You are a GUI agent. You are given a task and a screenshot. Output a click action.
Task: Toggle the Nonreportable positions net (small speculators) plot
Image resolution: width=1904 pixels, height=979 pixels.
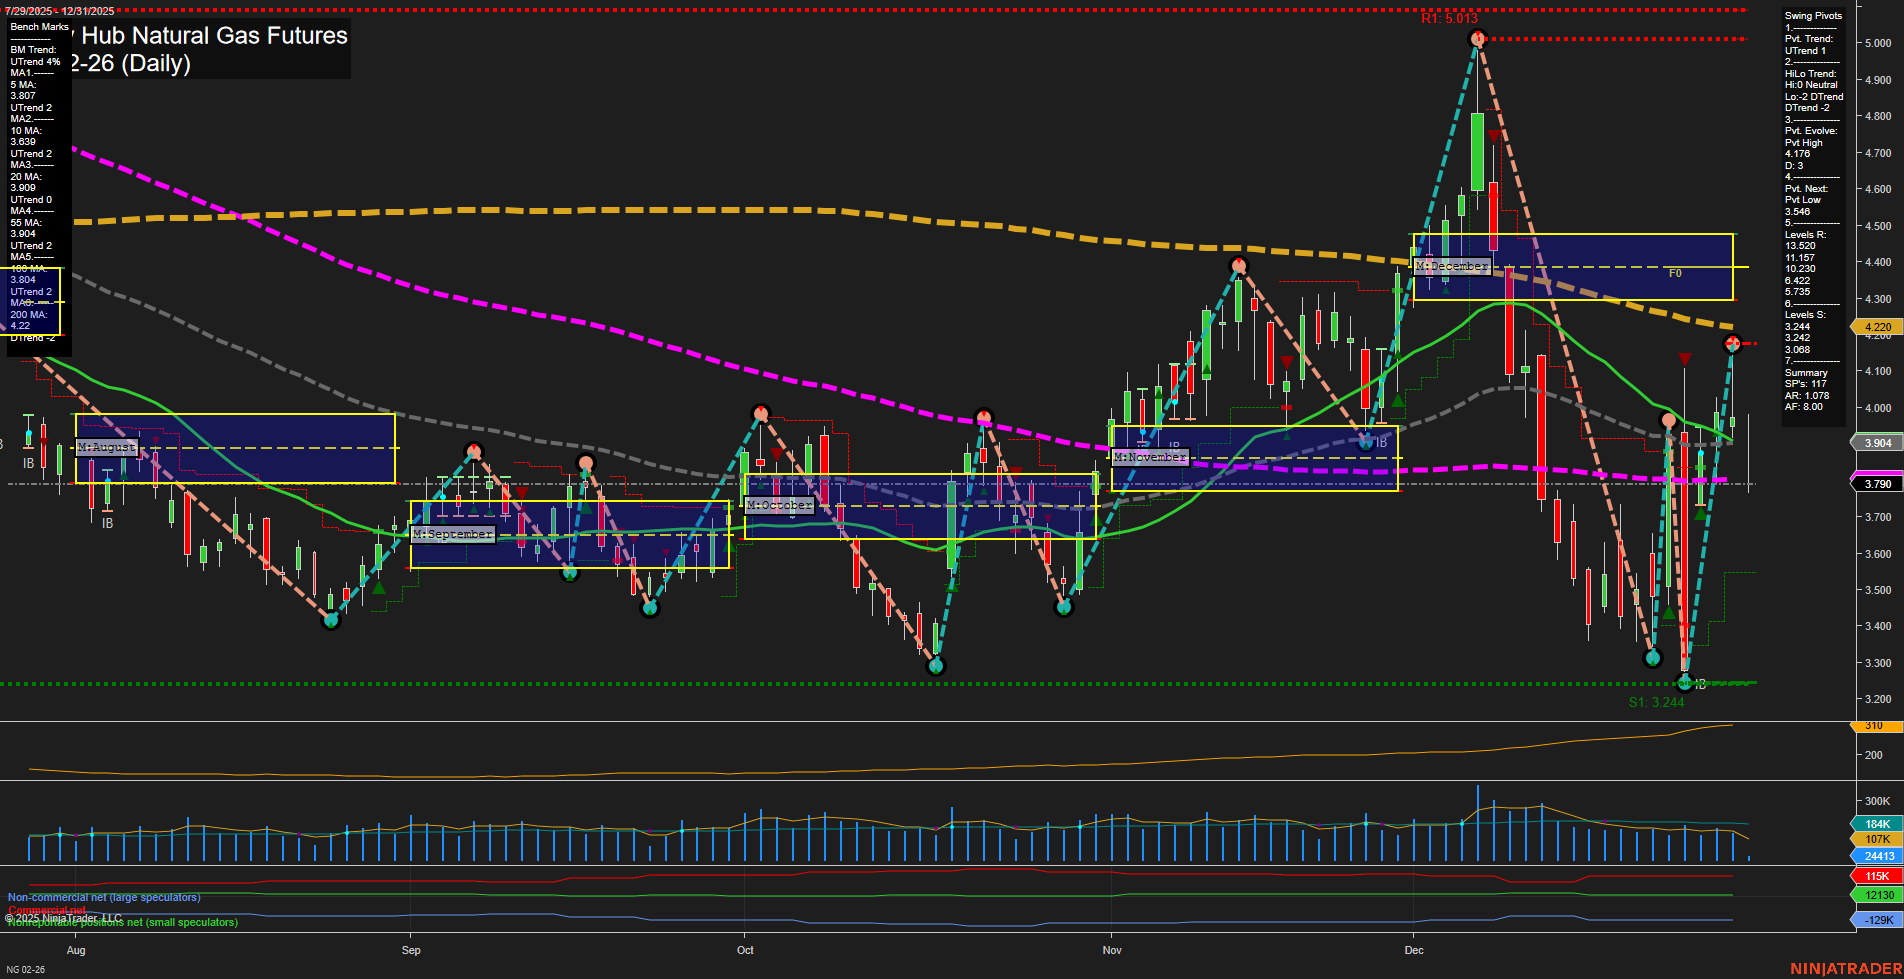122,922
